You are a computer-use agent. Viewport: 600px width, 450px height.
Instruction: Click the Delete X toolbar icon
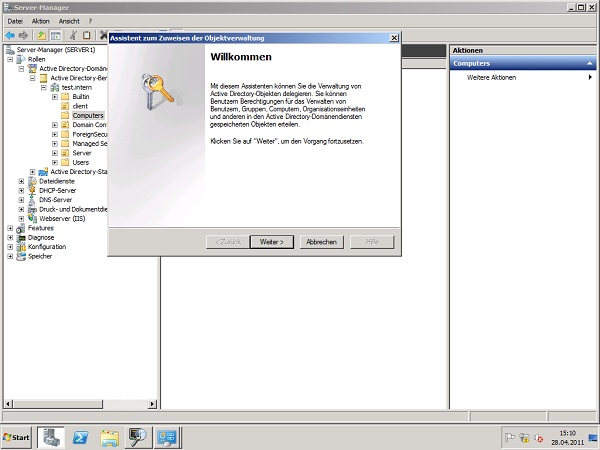coord(103,36)
